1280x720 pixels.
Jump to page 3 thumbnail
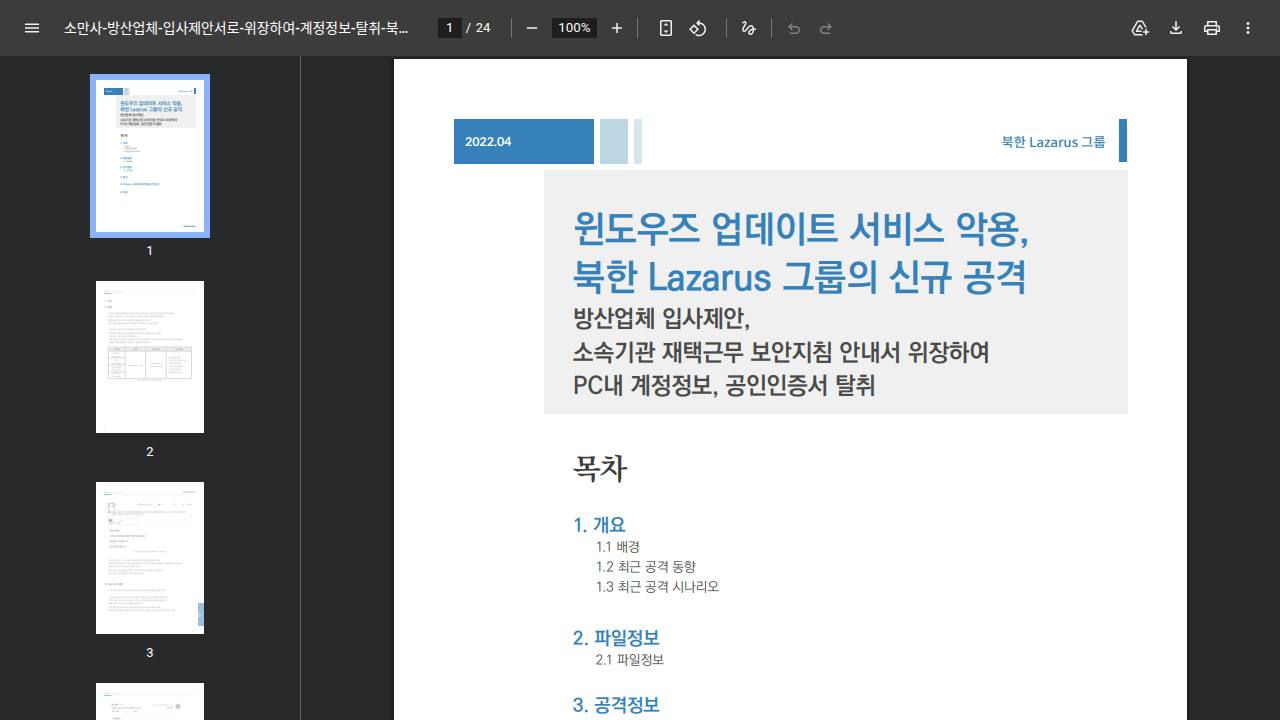click(x=150, y=558)
